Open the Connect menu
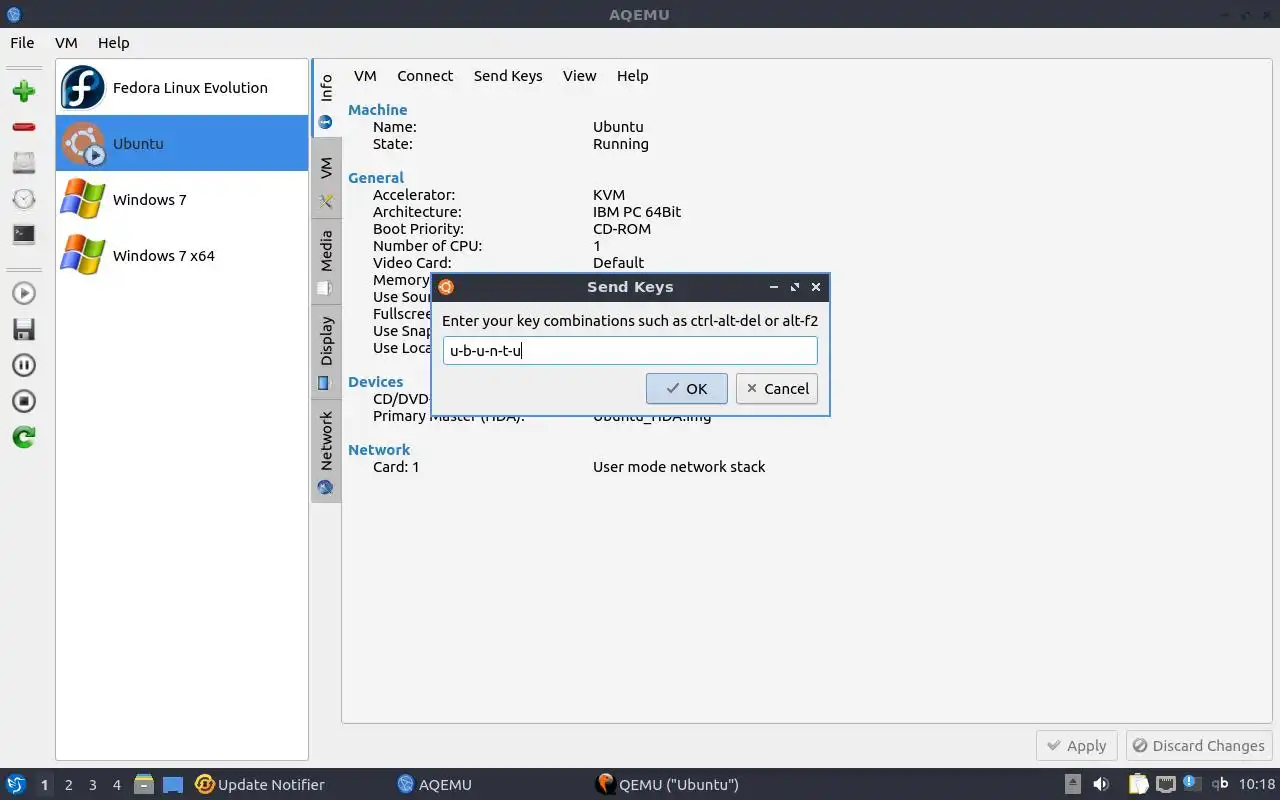This screenshot has height=800, width=1280. pyautogui.click(x=425, y=76)
